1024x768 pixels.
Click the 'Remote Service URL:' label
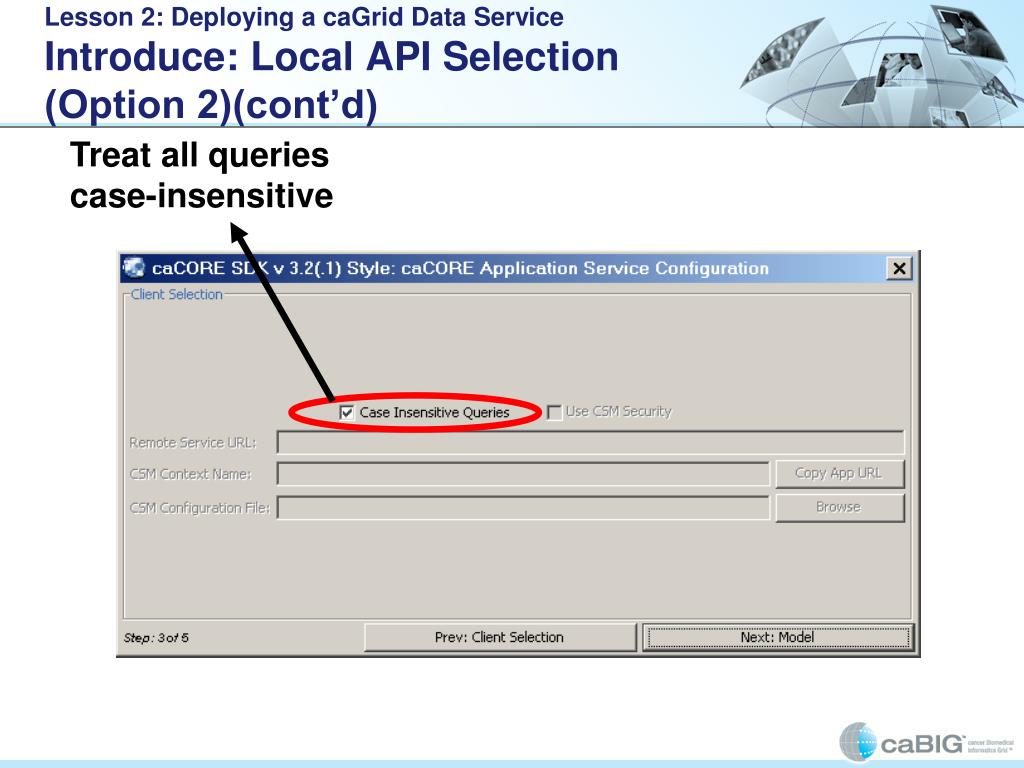pos(193,443)
